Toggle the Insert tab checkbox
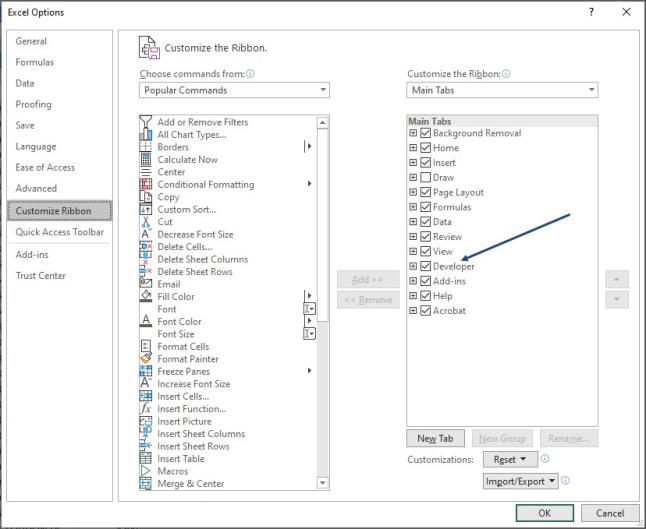 point(426,163)
